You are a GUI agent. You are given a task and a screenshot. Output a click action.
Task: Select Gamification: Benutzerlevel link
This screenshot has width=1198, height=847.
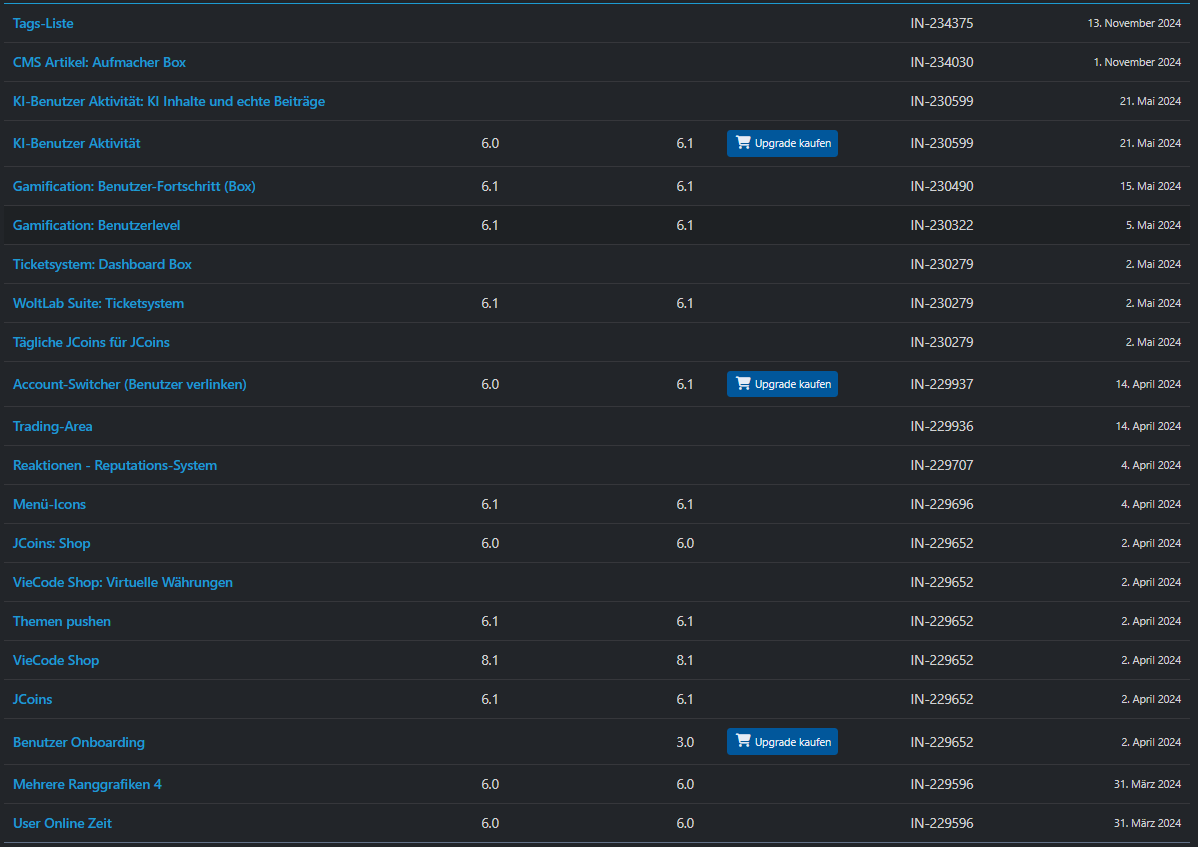[x=96, y=225]
